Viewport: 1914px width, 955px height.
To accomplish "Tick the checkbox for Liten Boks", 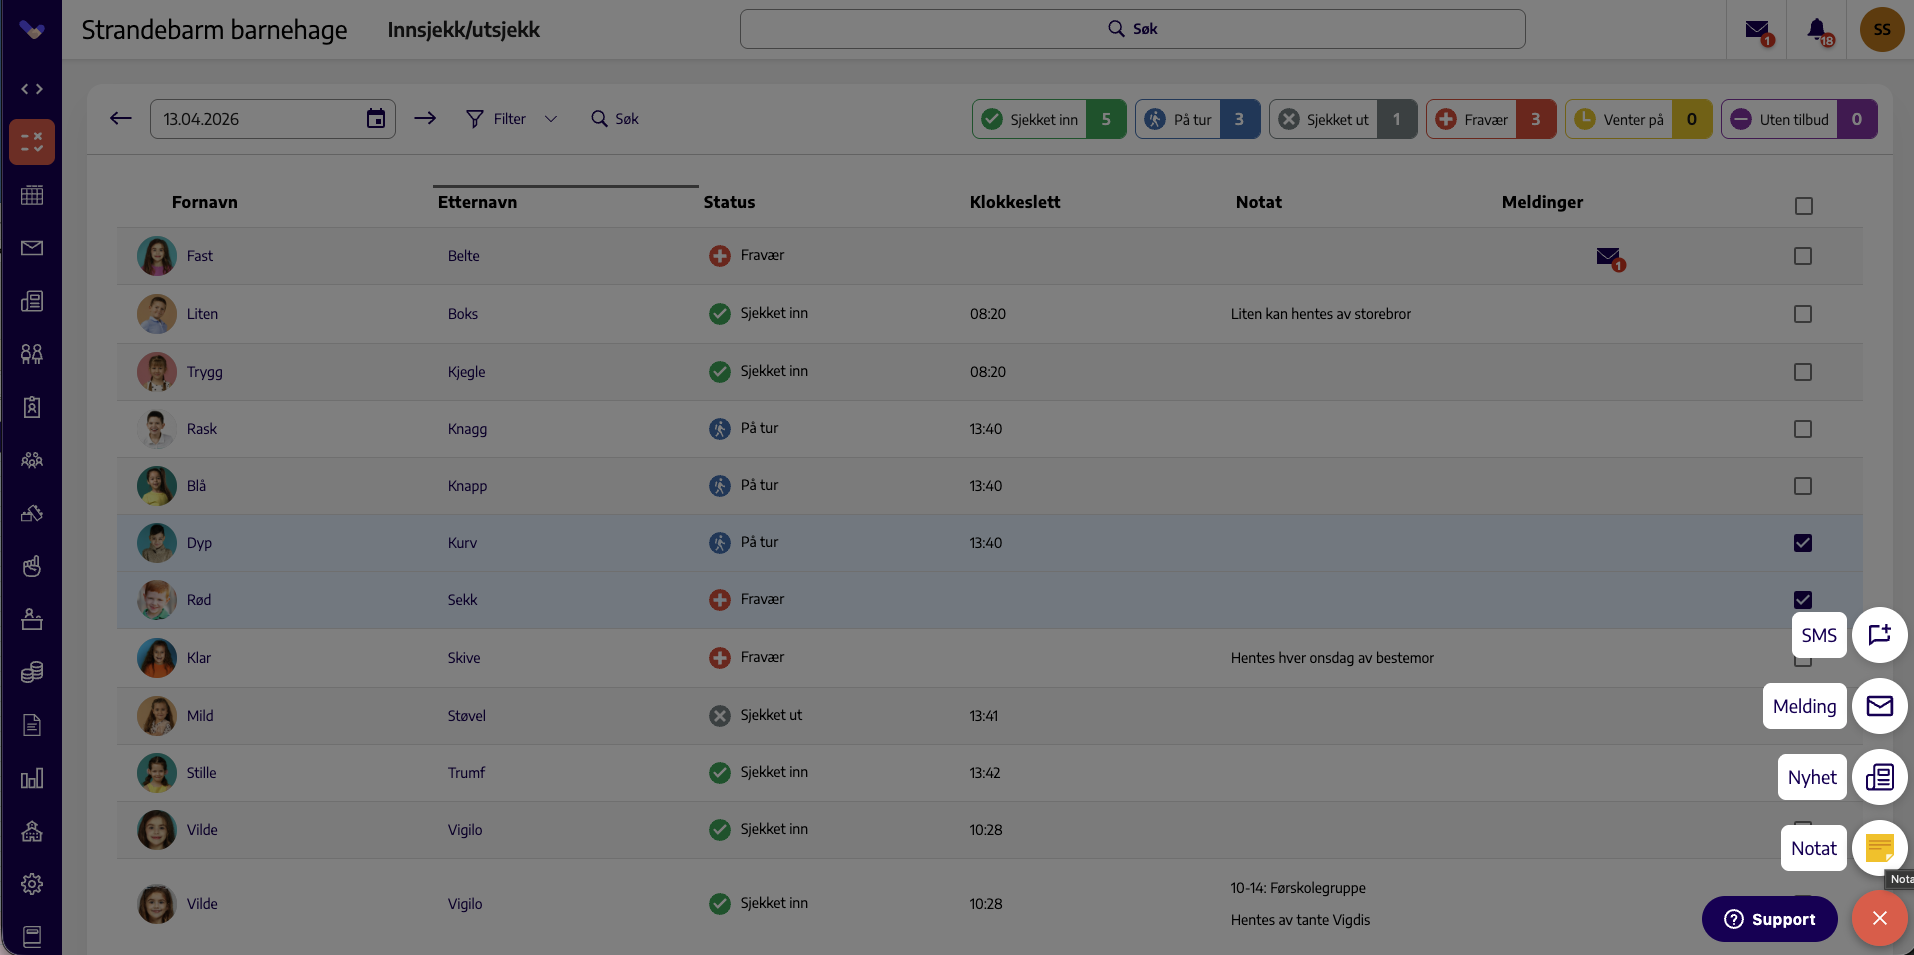I will click(x=1803, y=314).
